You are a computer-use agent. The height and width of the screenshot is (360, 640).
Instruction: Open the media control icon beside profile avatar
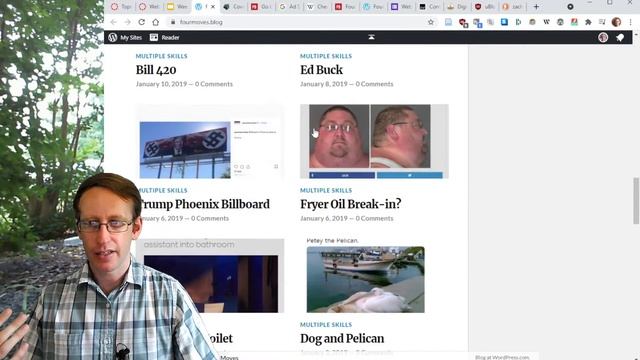pos(602,22)
